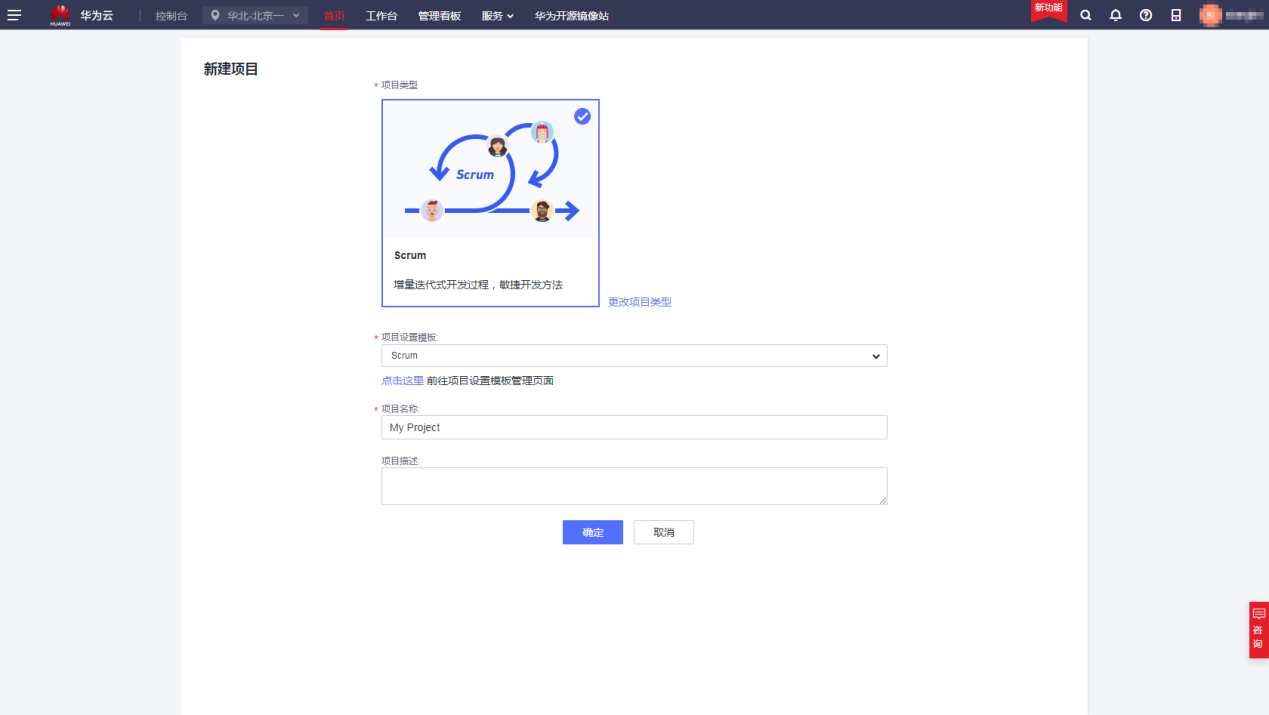The width and height of the screenshot is (1269, 715).
Task: Open the search icon in header
Action: coord(1086,15)
